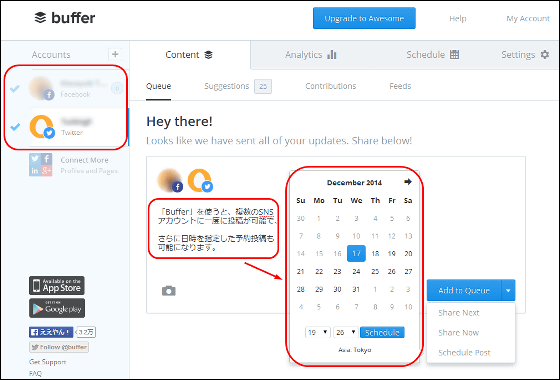Select December 28 in calendar
Image resolution: width=560 pixels, height=380 pixels.
[x=301, y=289]
